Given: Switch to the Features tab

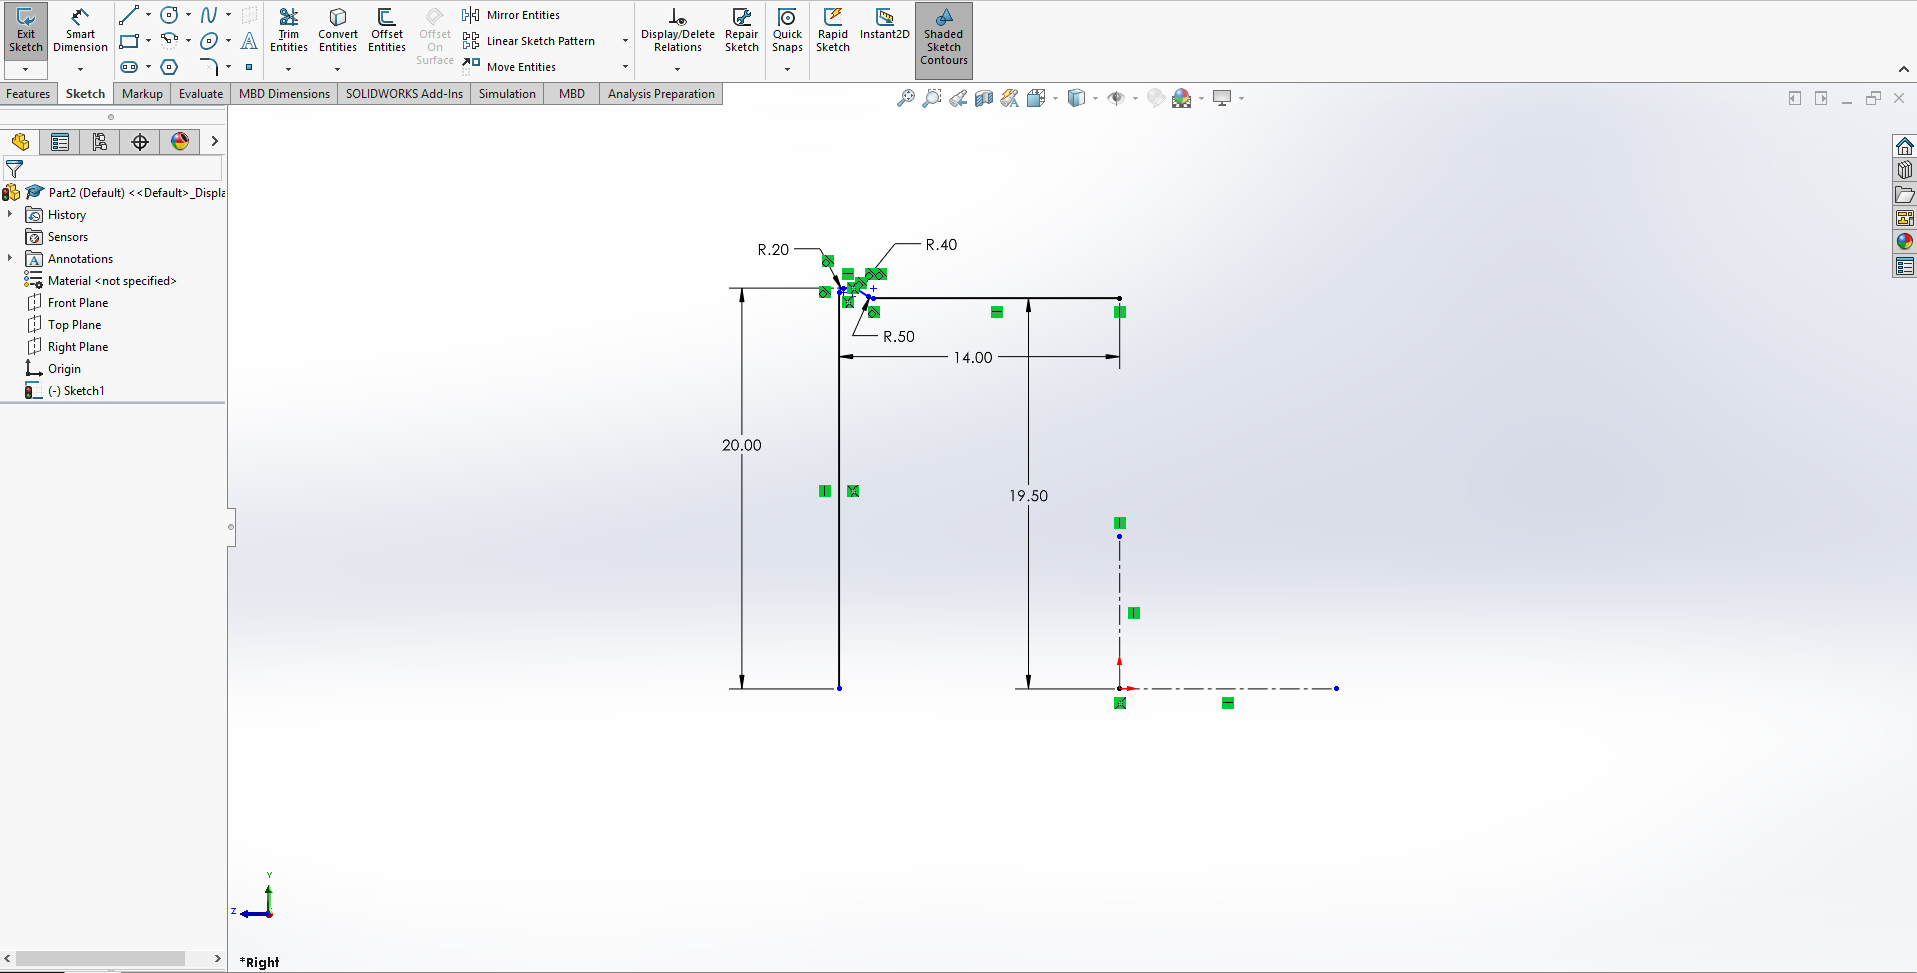Looking at the screenshot, I should [x=28, y=94].
